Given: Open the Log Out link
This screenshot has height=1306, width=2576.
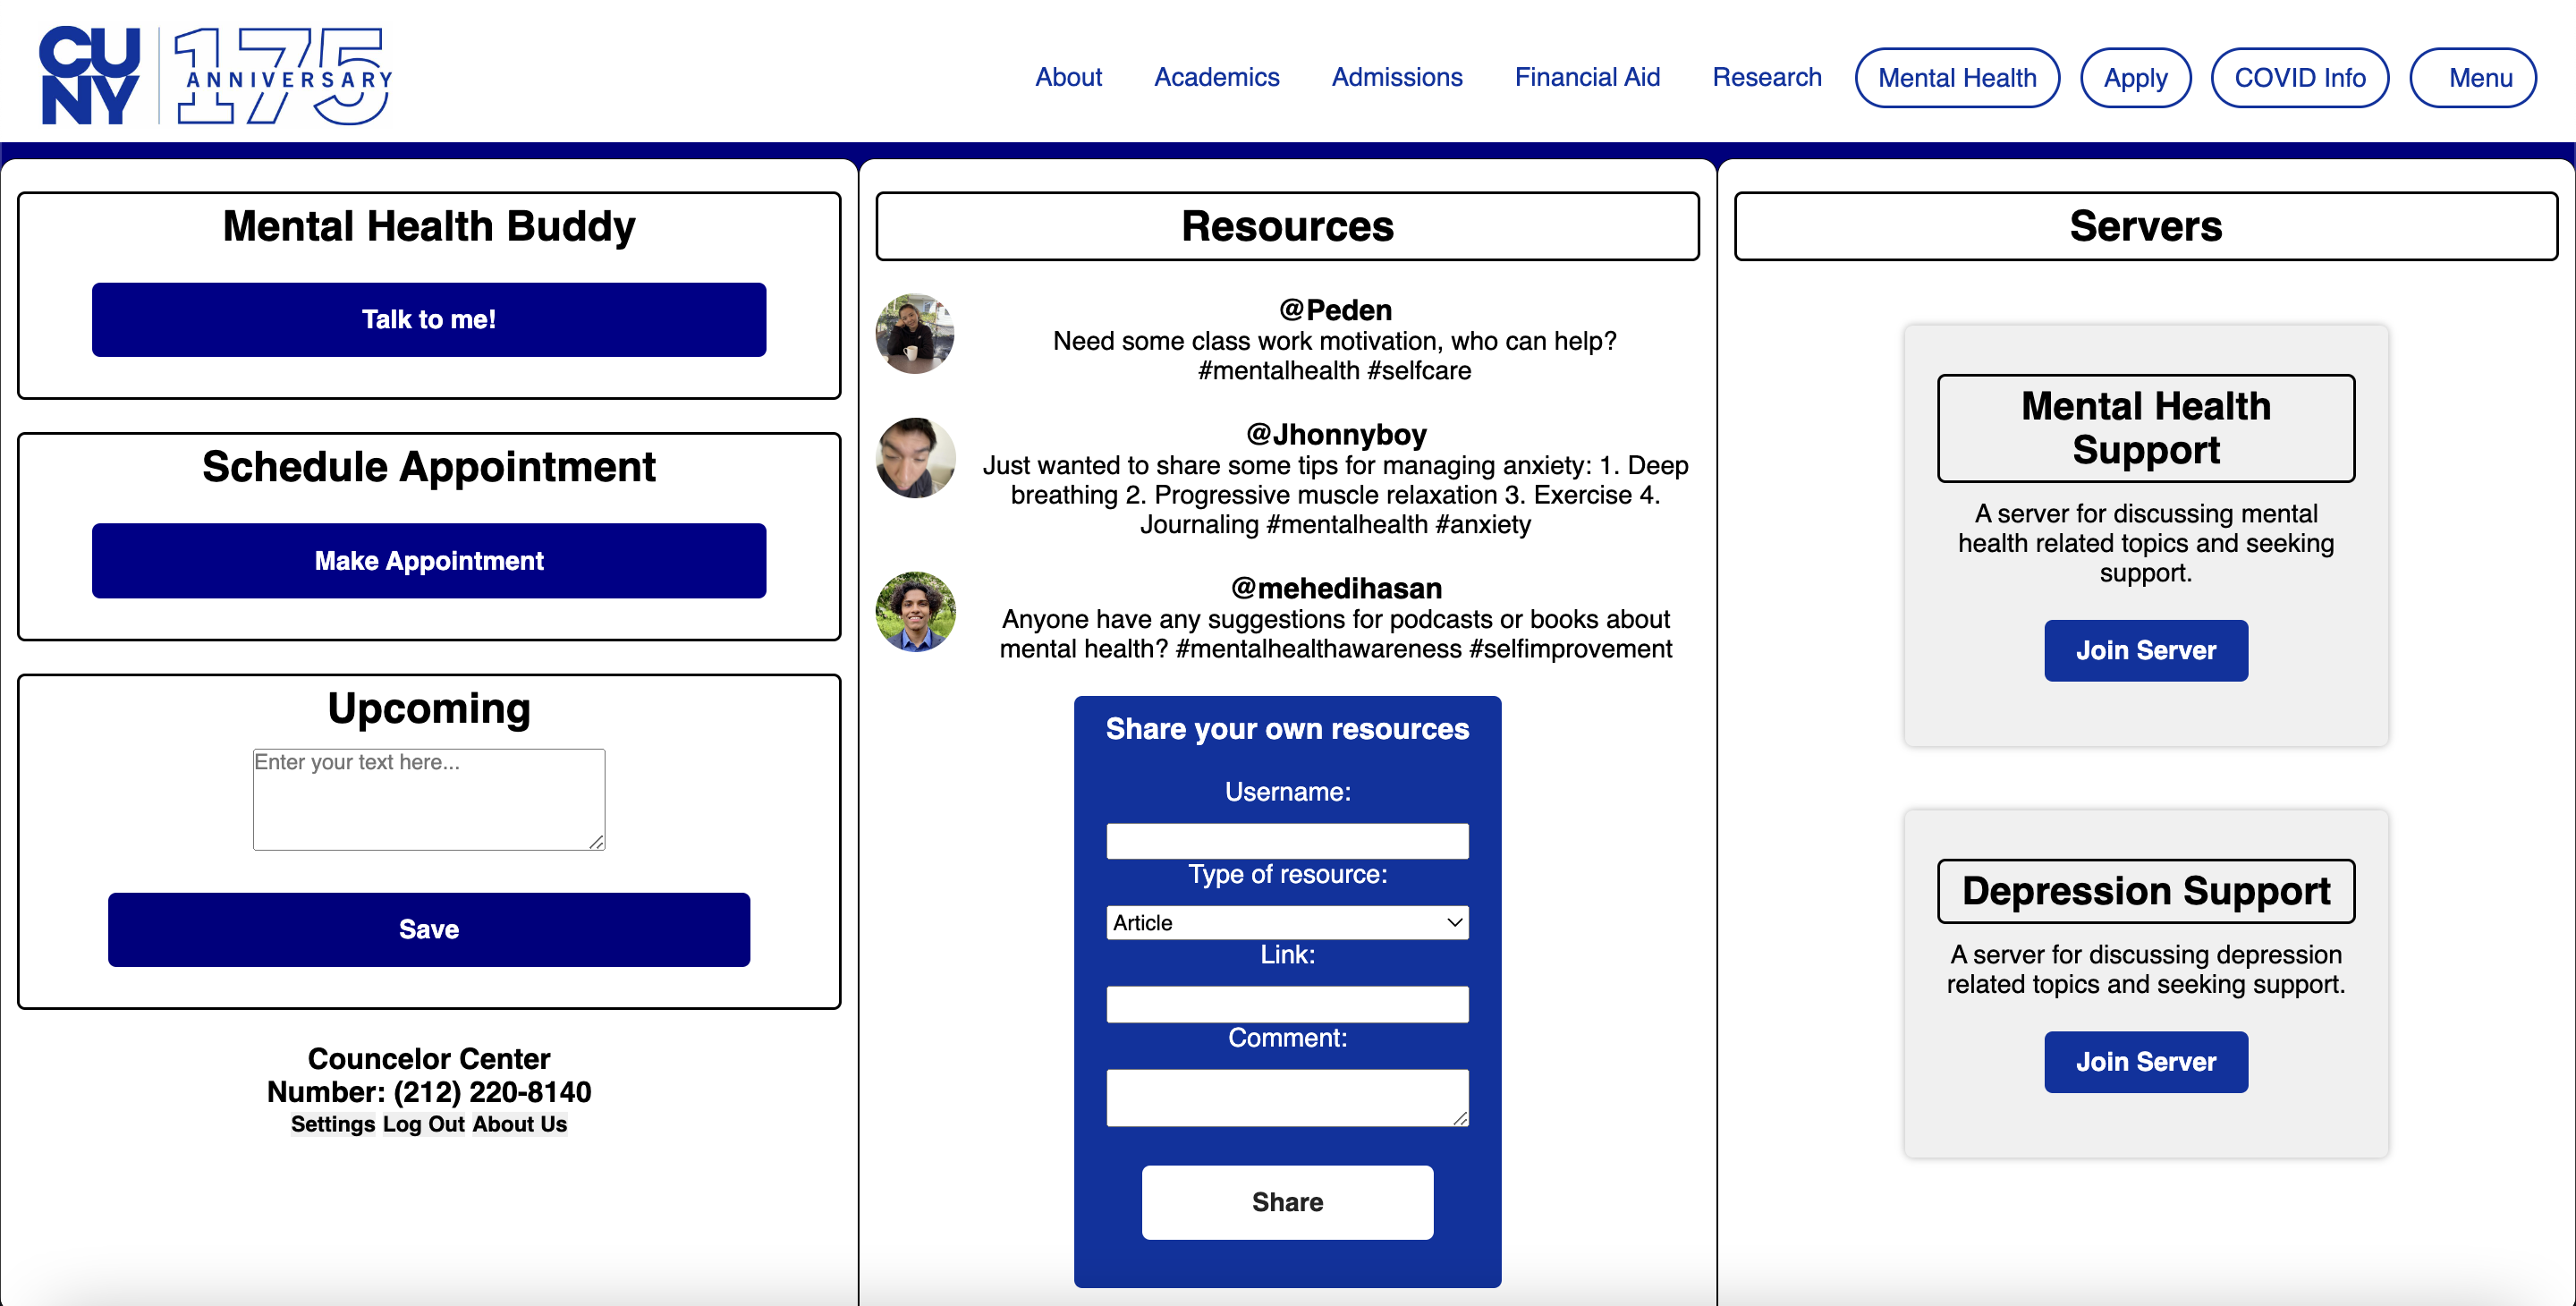Looking at the screenshot, I should click(423, 1124).
